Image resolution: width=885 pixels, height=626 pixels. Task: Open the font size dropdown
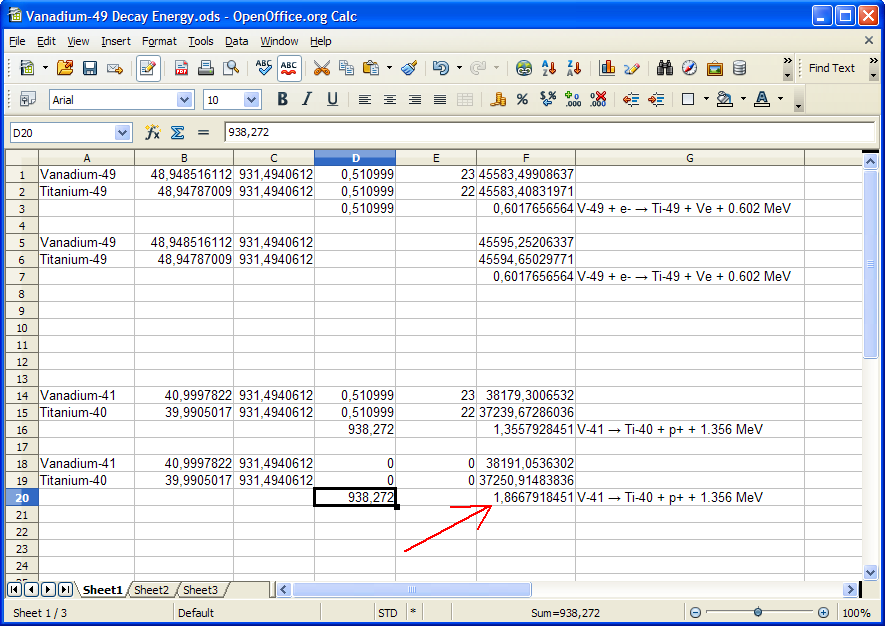pyautogui.click(x=251, y=100)
